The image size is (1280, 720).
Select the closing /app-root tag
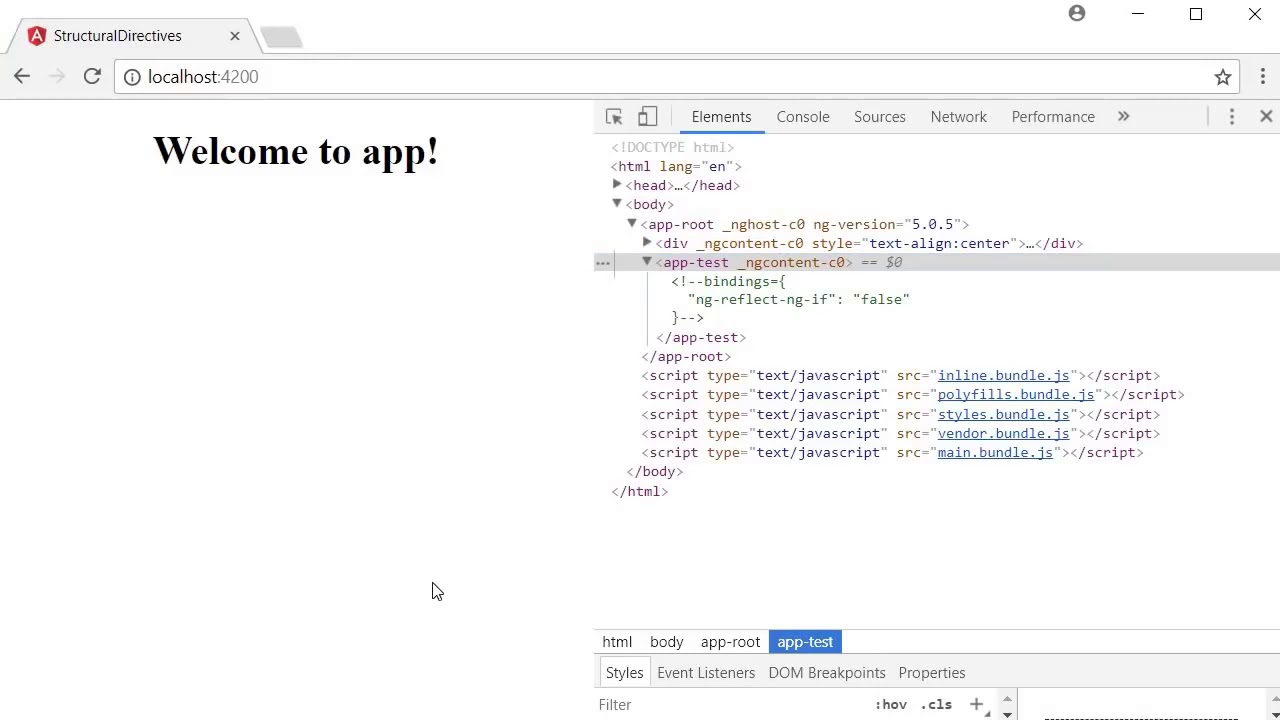(686, 357)
